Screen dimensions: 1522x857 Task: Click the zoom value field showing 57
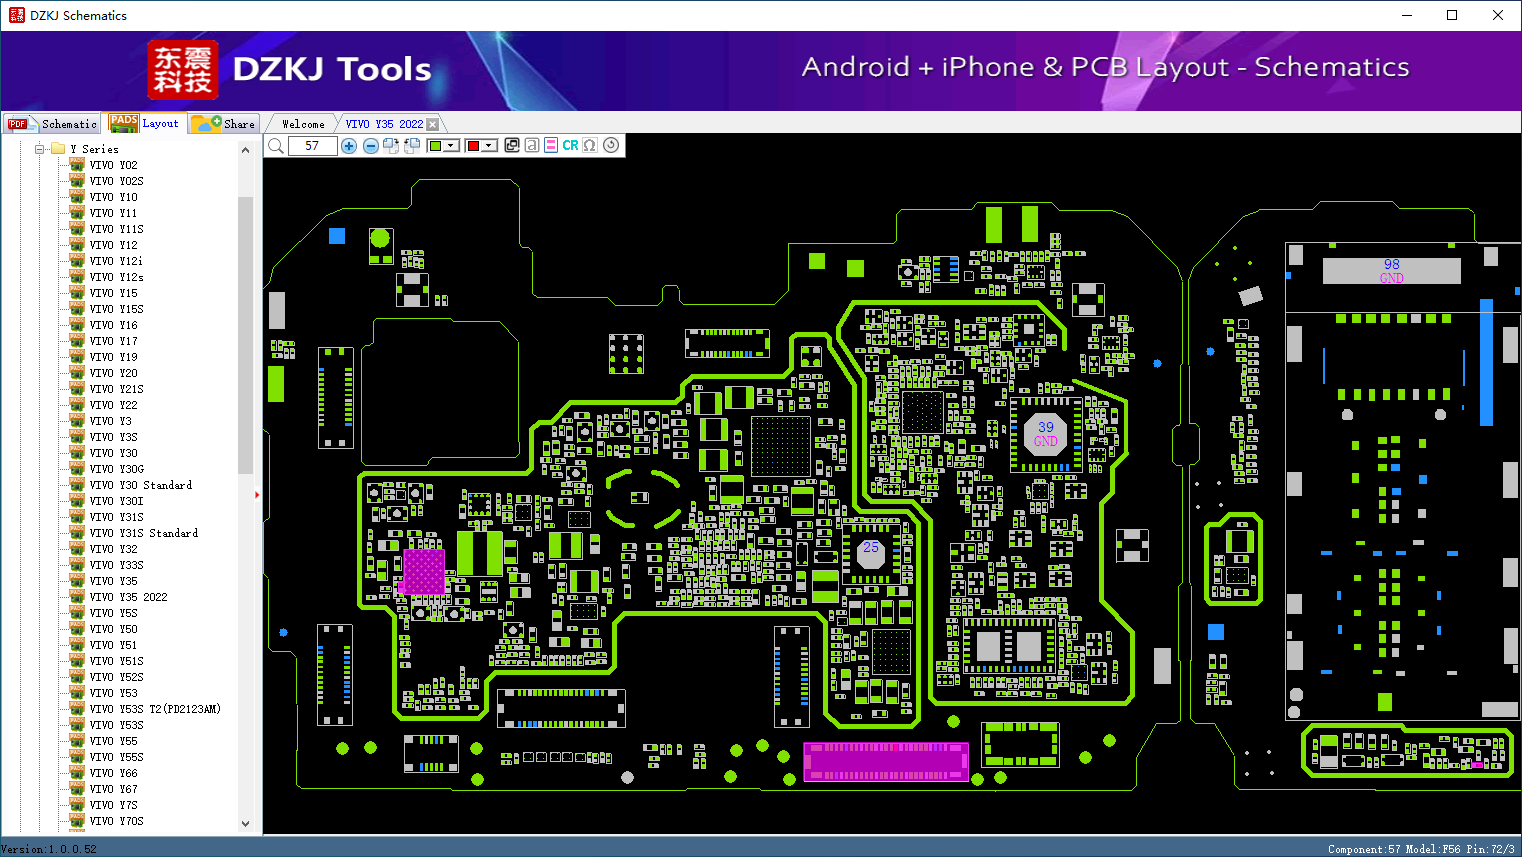point(313,146)
